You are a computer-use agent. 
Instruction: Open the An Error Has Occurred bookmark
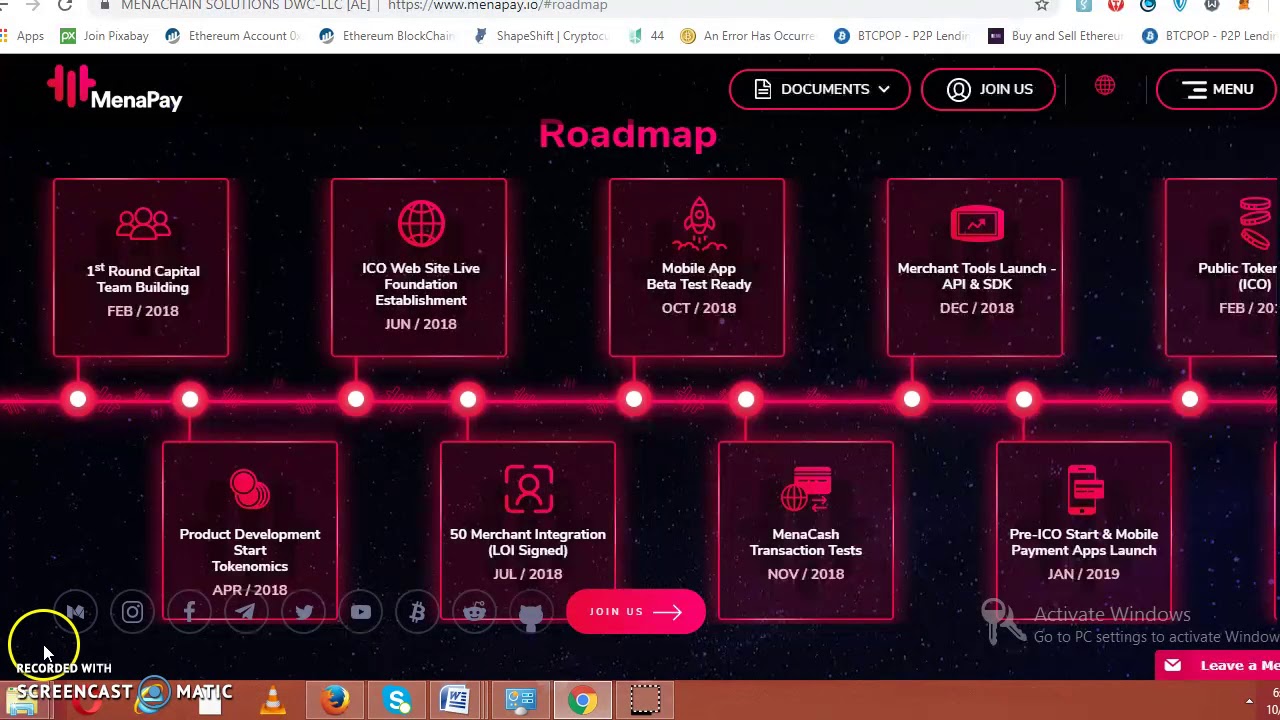(748, 36)
